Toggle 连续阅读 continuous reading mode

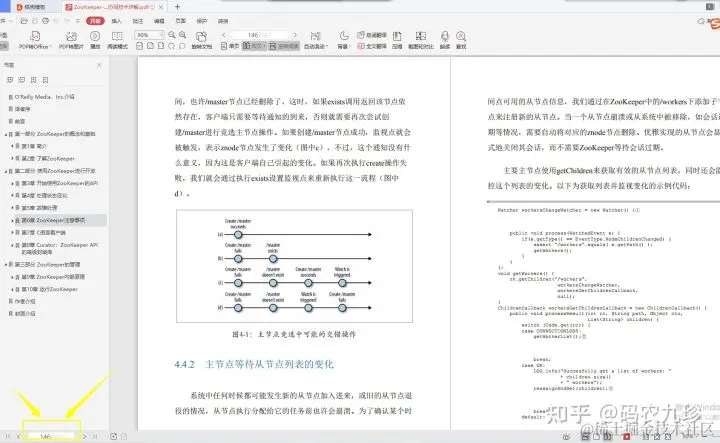[x=284, y=46]
